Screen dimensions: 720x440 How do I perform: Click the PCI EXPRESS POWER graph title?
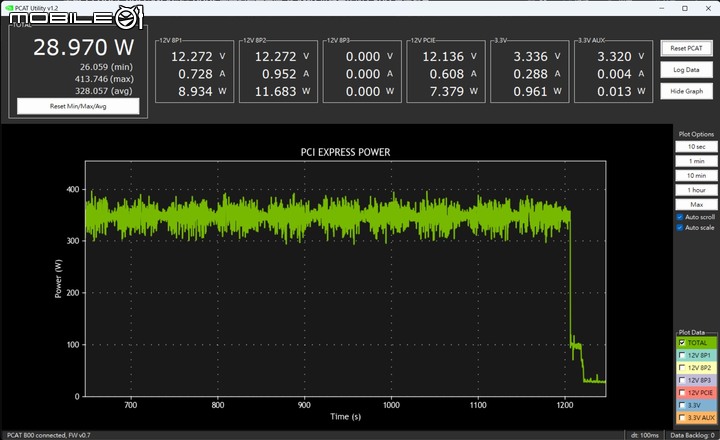click(x=345, y=152)
